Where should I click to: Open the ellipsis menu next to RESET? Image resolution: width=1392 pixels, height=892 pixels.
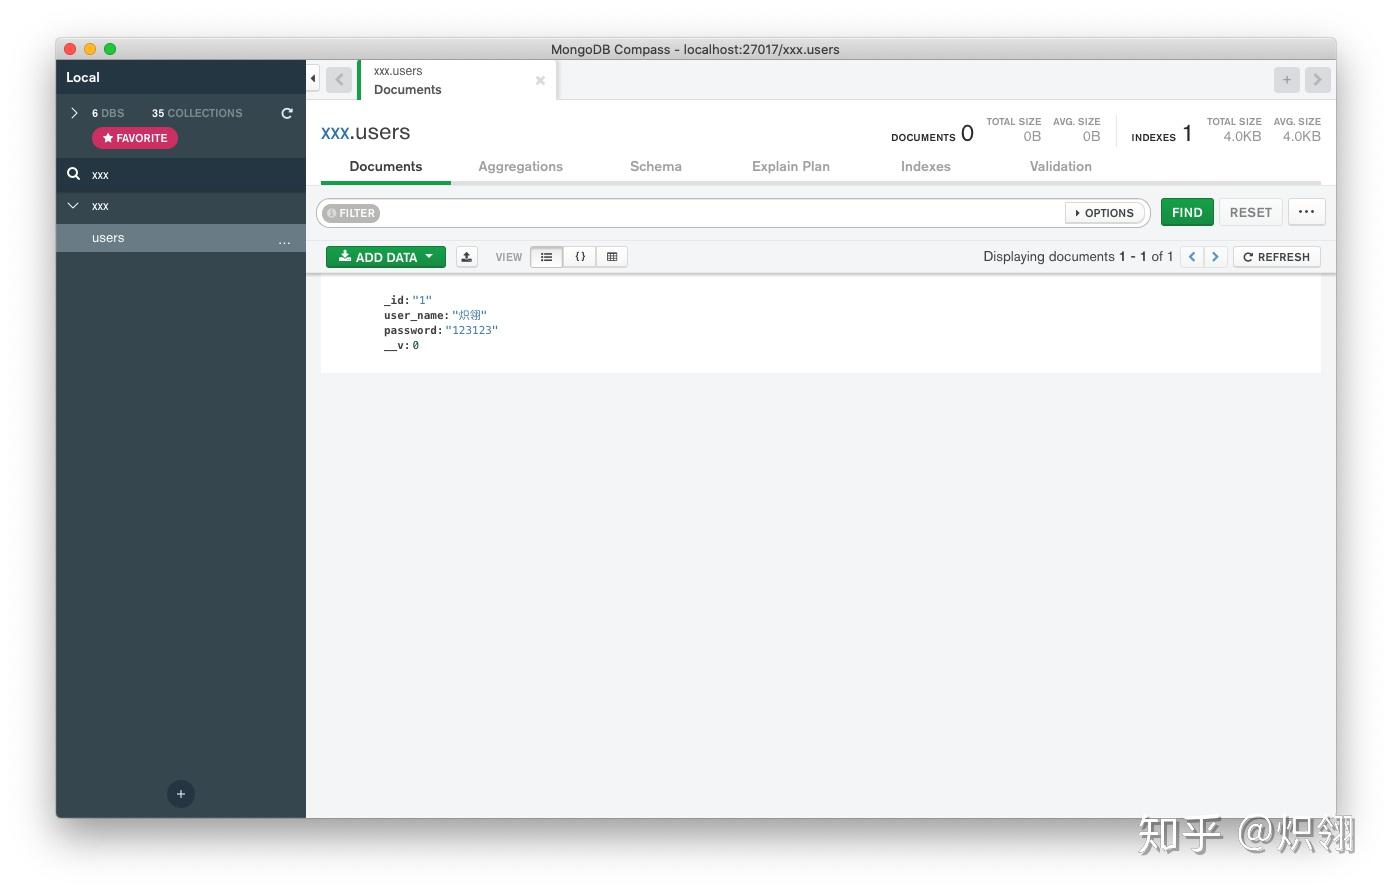coord(1307,211)
